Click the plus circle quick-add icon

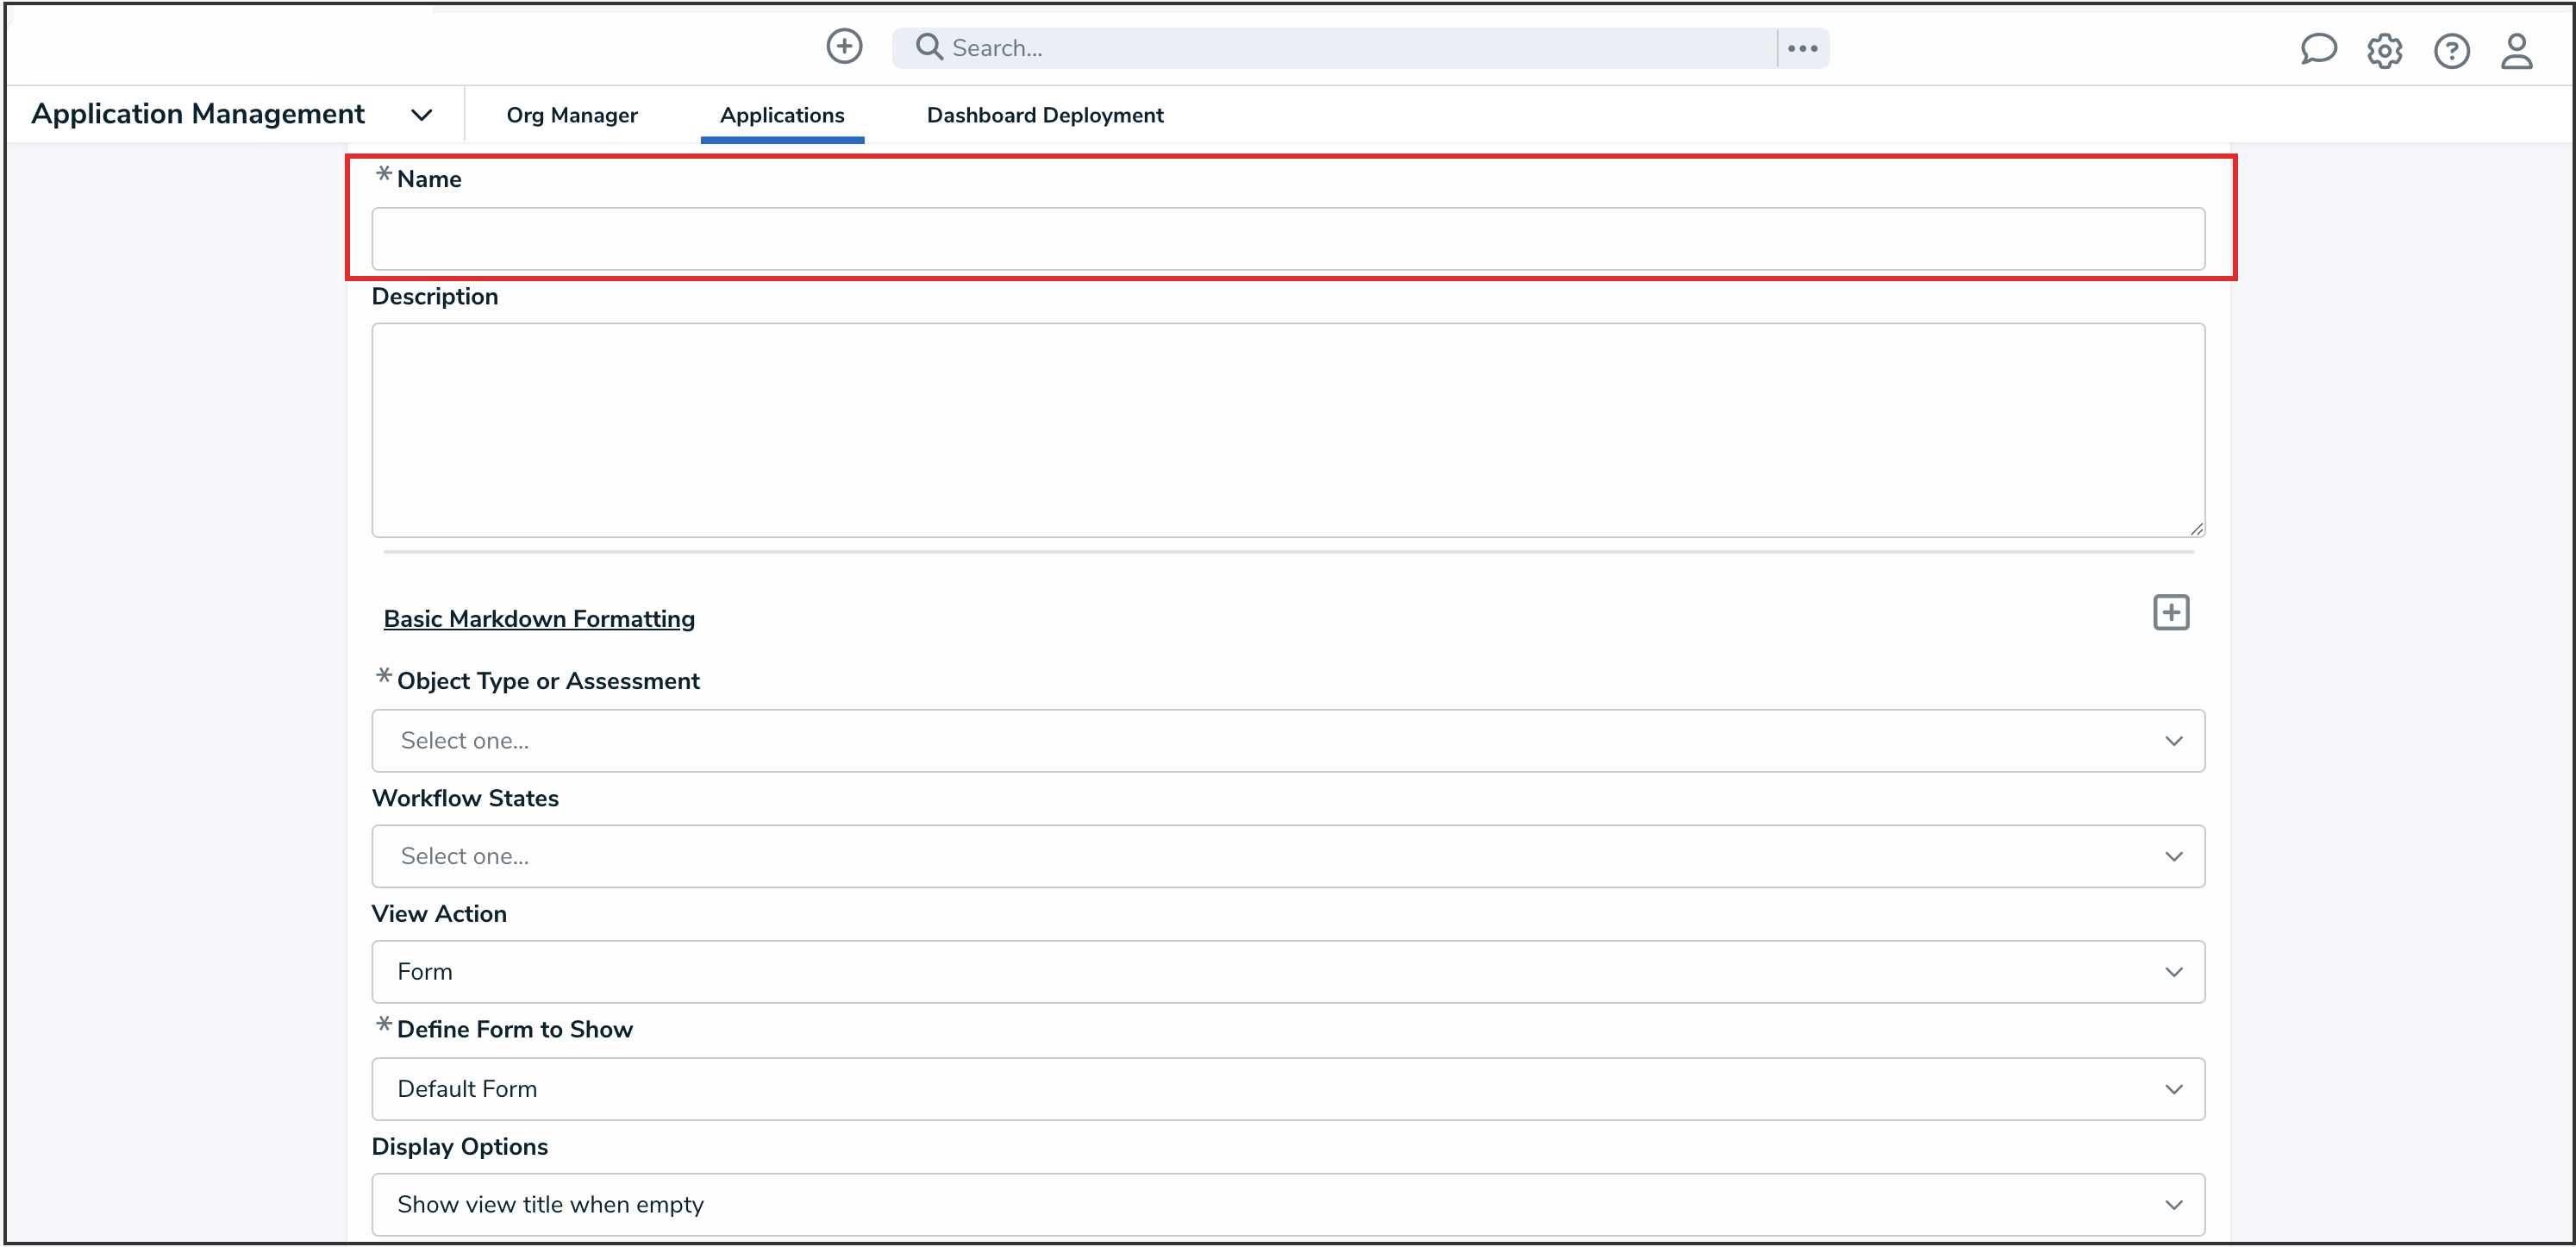click(844, 46)
